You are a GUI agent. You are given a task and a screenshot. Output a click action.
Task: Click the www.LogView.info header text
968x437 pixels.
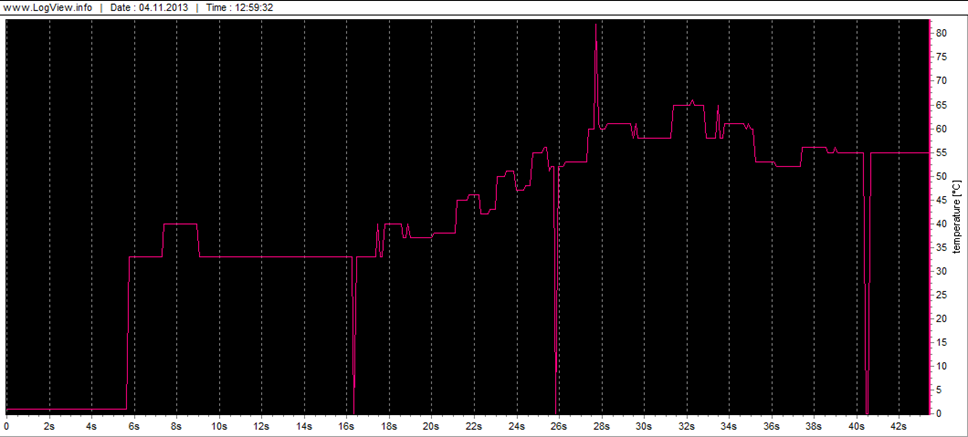pos(48,8)
